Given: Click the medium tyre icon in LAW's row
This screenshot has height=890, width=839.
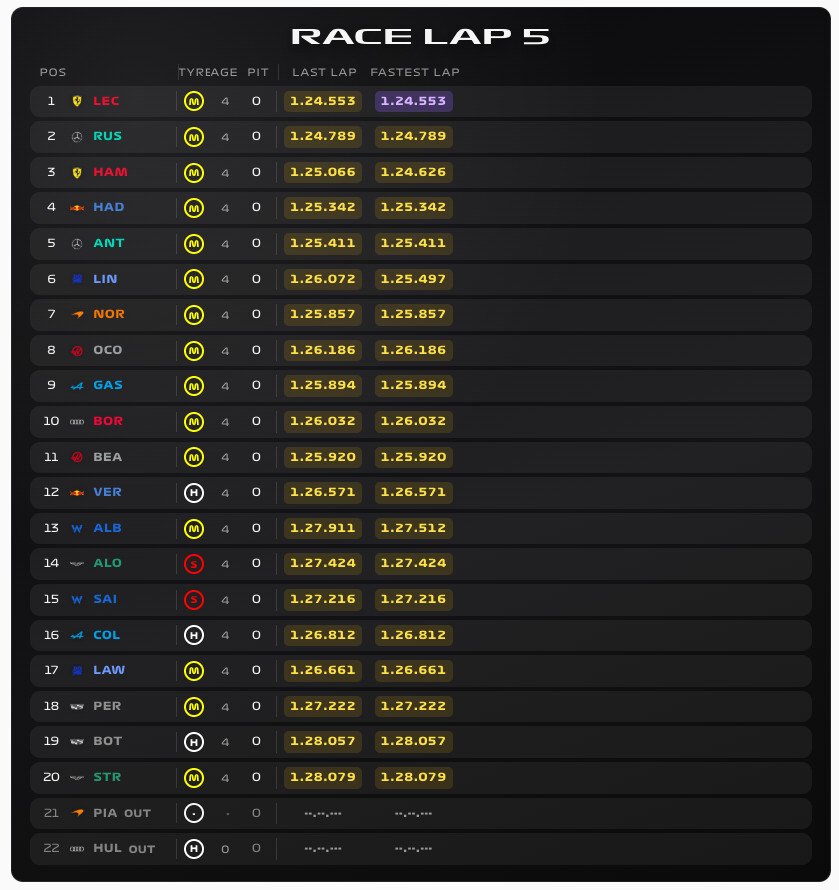Looking at the screenshot, I should pyautogui.click(x=194, y=671).
